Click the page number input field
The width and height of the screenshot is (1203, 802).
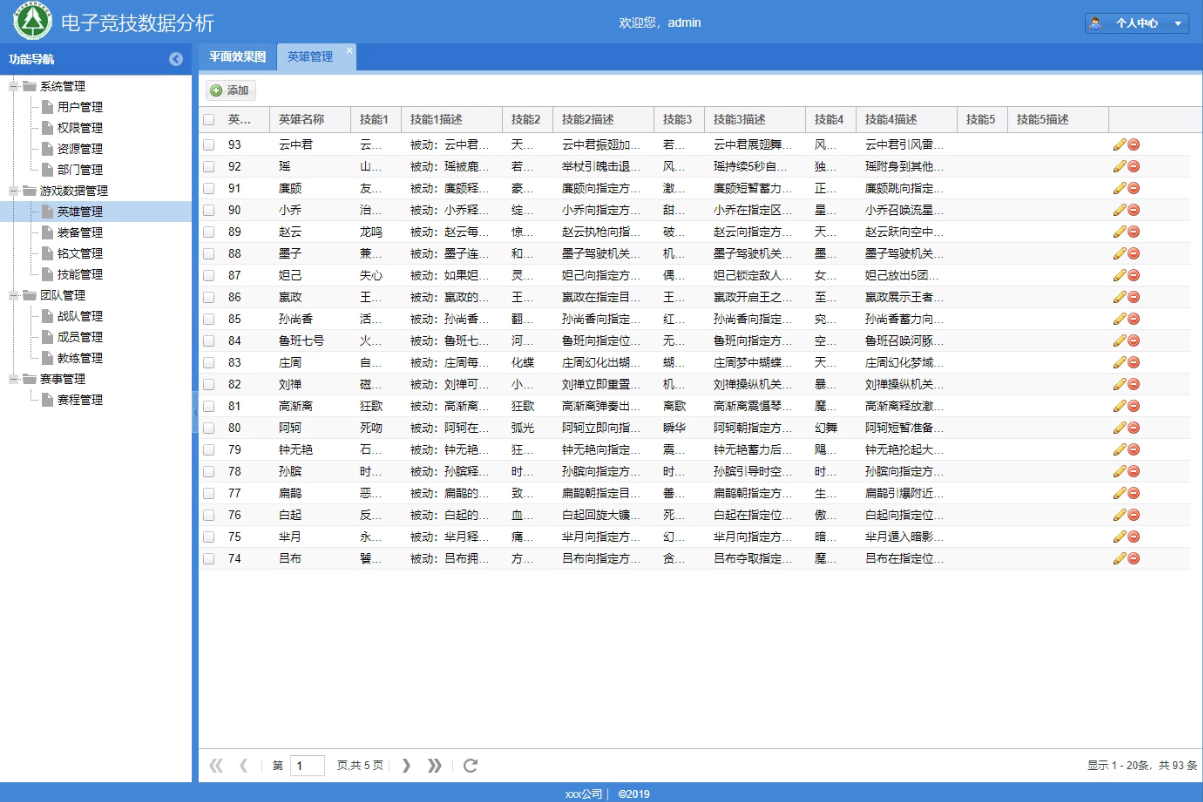pyautogui.click(x=307, y=766)
